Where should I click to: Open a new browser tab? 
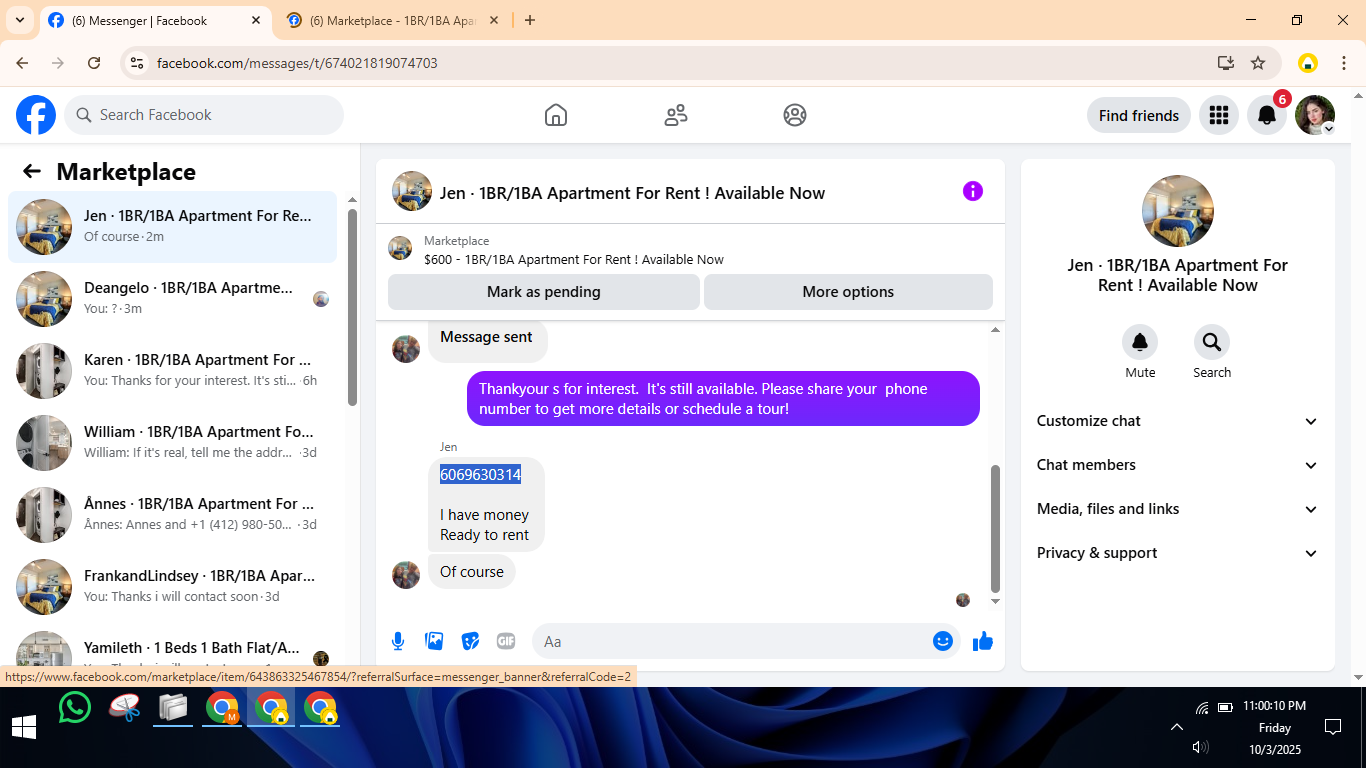(530, 20)
